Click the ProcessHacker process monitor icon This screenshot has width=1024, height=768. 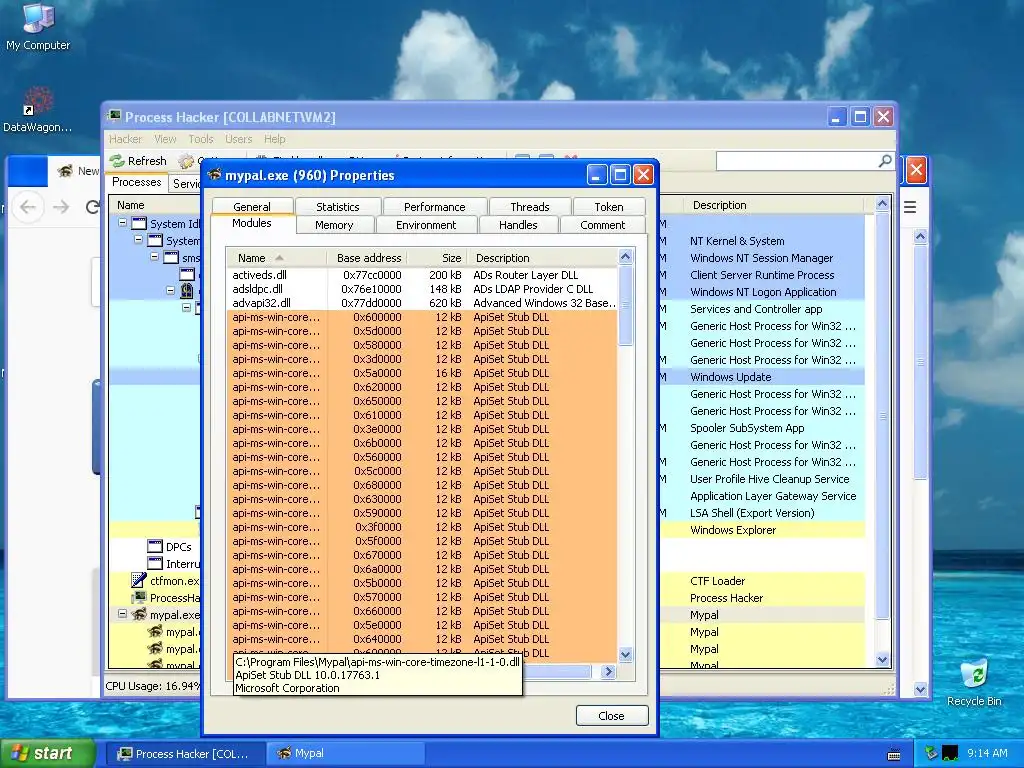(x=138, y=597)
